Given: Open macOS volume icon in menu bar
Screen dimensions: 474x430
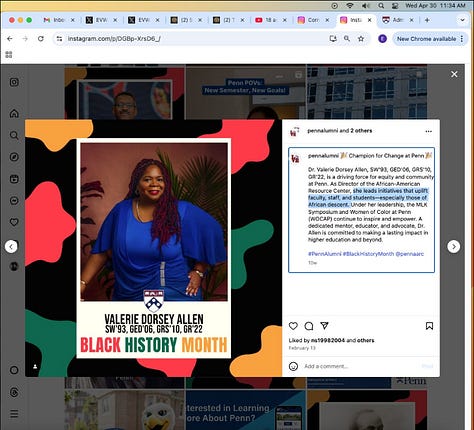Looking at the screenshot, I should (x=366, y=6).
